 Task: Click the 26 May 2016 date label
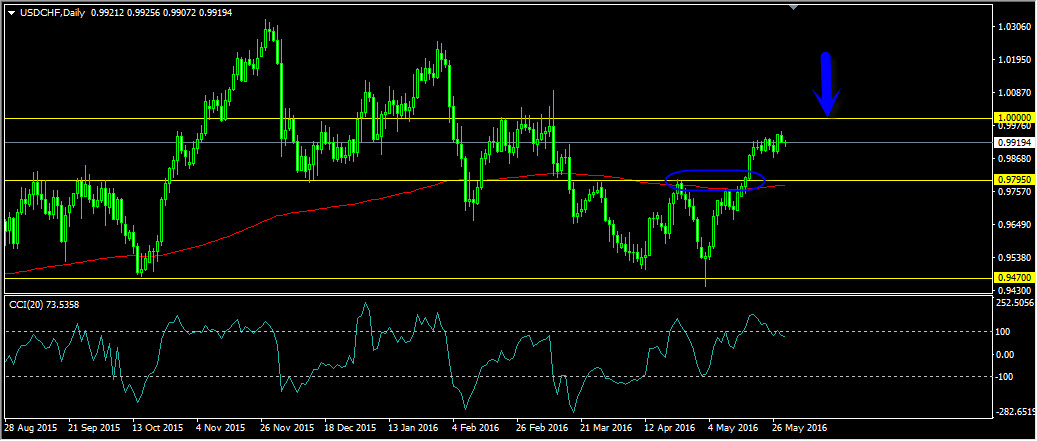tap(800, 428)
